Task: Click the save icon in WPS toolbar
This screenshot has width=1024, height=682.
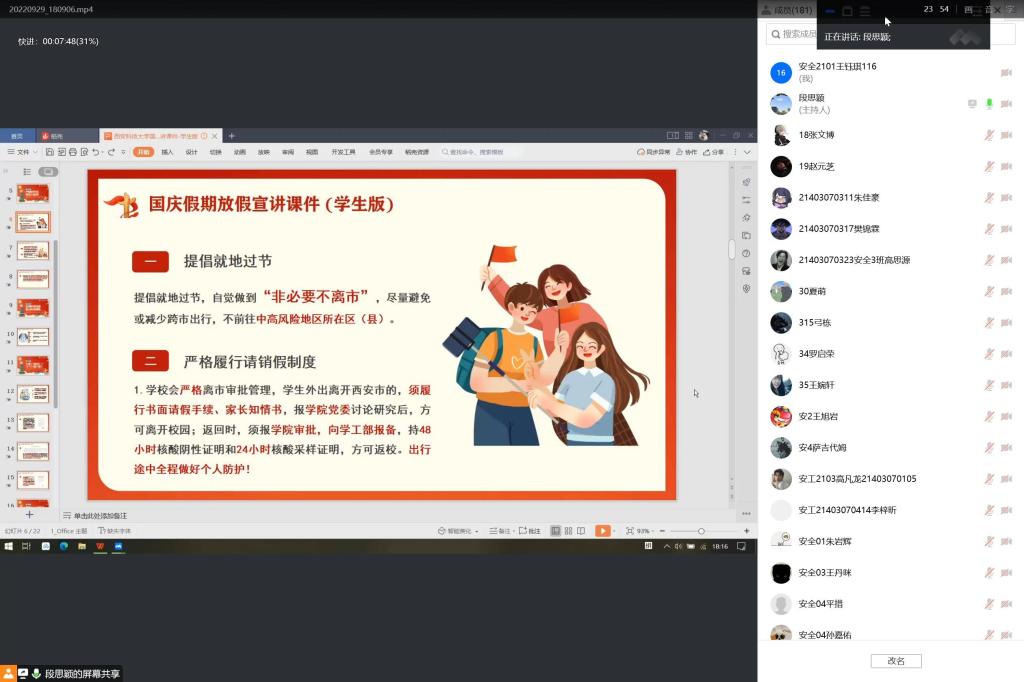Action: coord(50,152)
